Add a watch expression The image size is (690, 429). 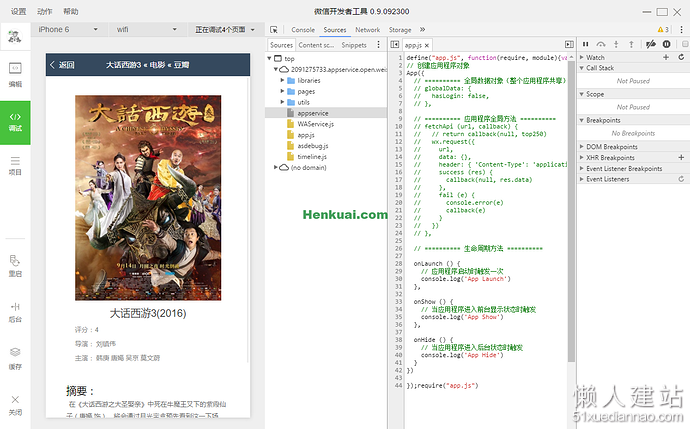tap(666, 57)
